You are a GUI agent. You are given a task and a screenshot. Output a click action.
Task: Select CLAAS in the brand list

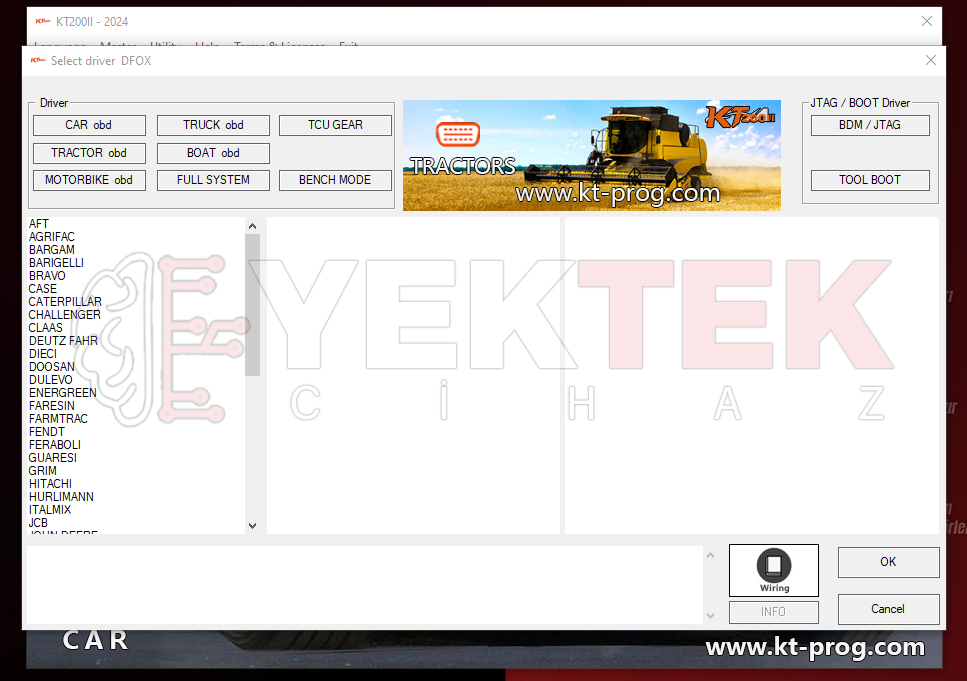coord(46,328)
